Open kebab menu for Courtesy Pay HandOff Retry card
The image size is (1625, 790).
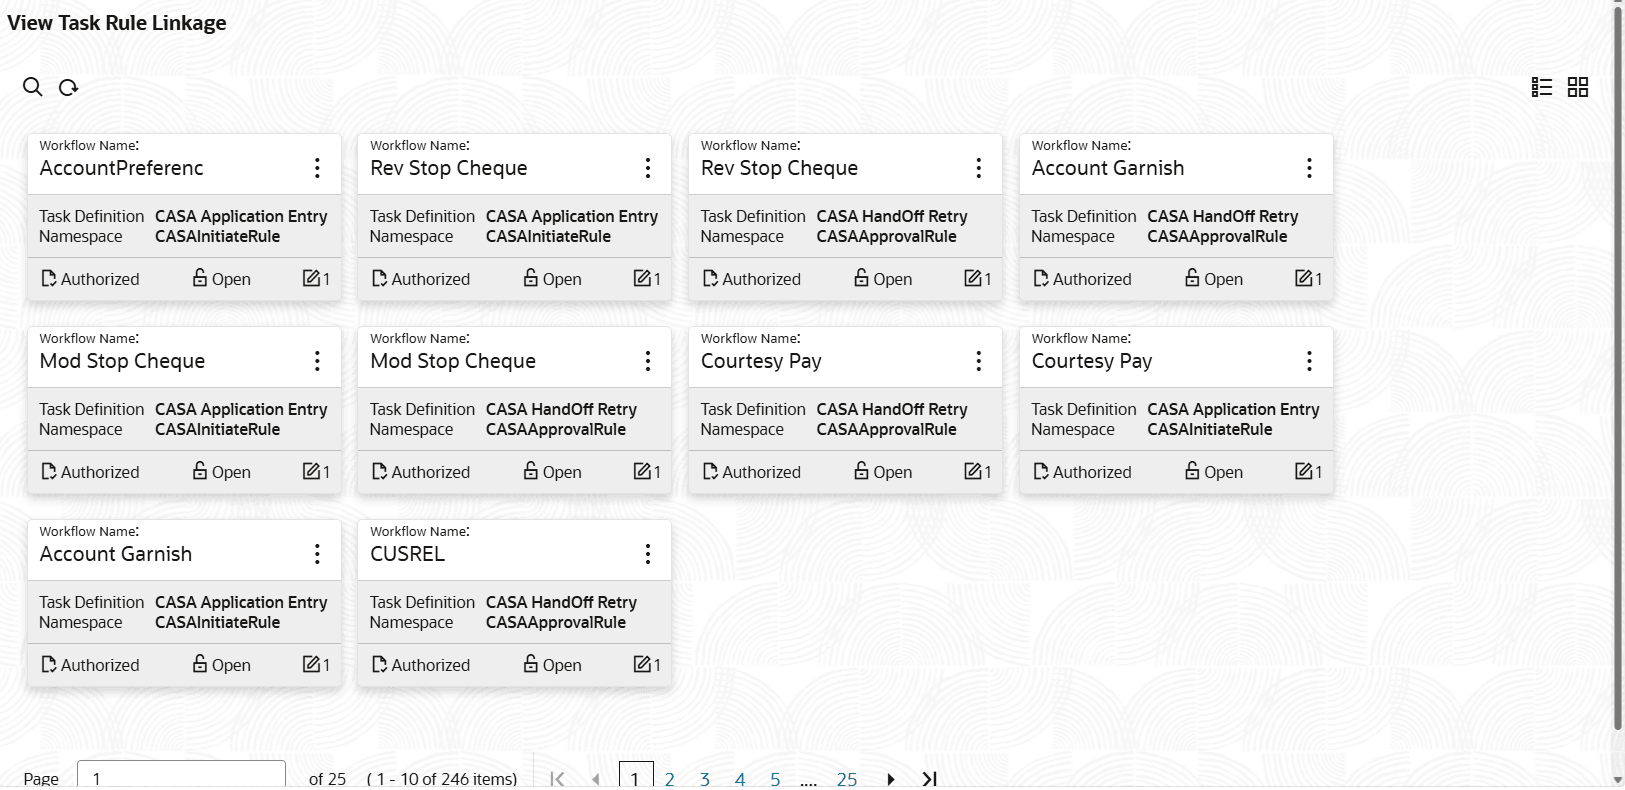979,361
